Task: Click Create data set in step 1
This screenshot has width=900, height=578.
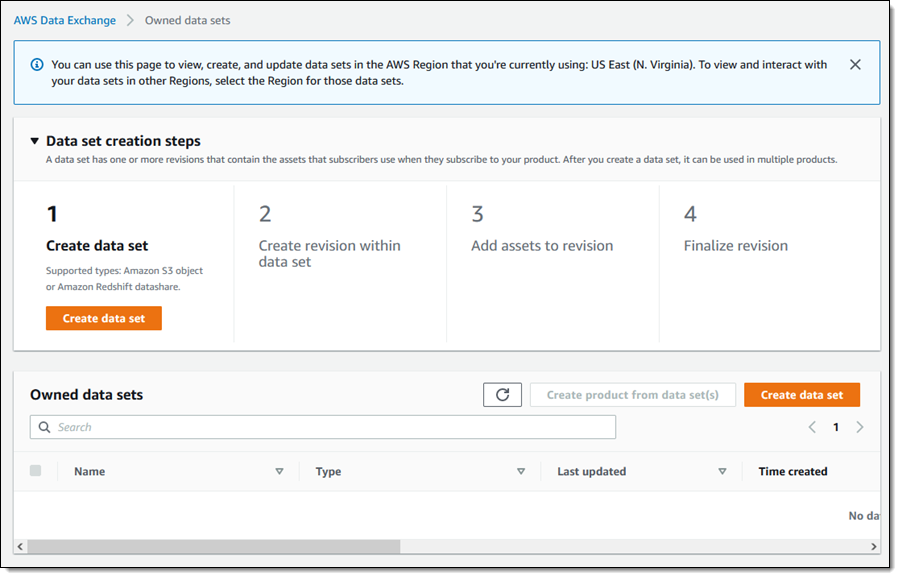Action: tap(104, 318)
